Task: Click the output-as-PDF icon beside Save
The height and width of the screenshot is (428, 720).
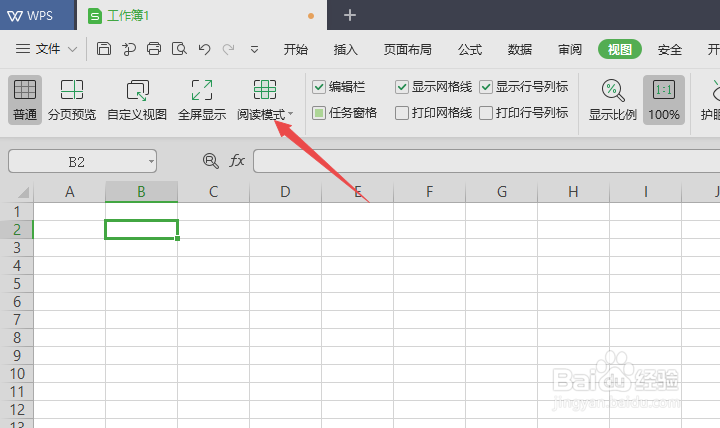Action: (x=129, y=49)
